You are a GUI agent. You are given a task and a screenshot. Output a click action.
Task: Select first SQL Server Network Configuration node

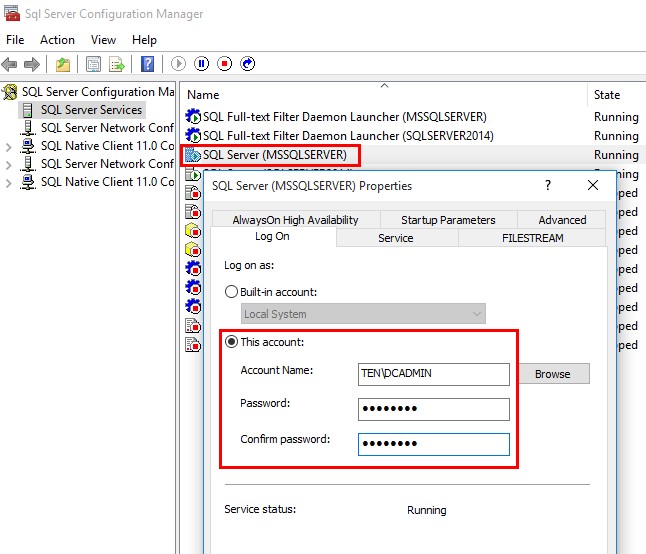point(107,128)
